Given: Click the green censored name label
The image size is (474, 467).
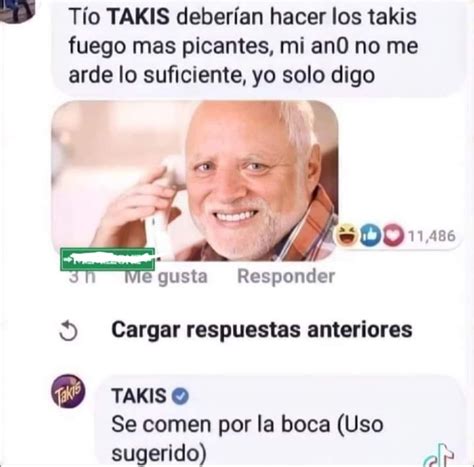Looking at the screenshot, I should click(x=107, y=259).
